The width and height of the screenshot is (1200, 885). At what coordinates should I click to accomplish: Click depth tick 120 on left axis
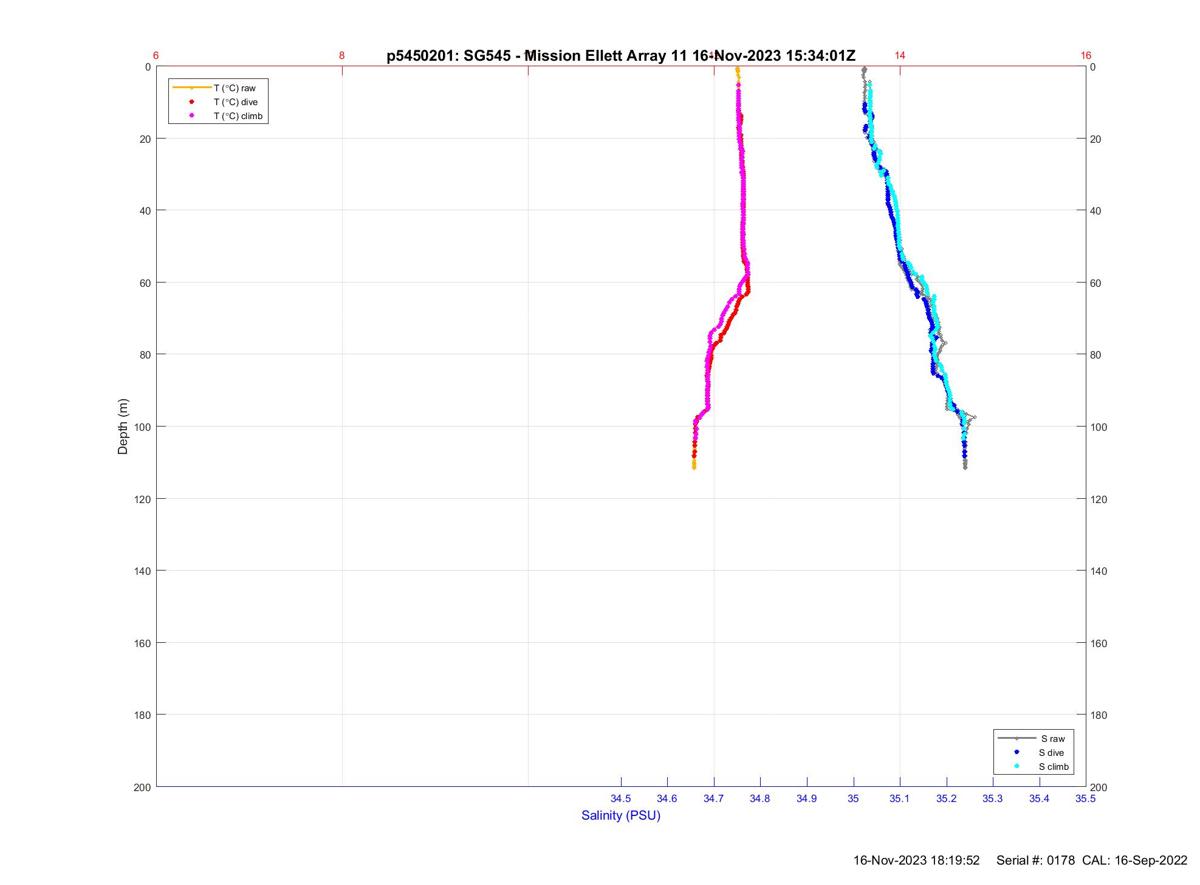141,499
